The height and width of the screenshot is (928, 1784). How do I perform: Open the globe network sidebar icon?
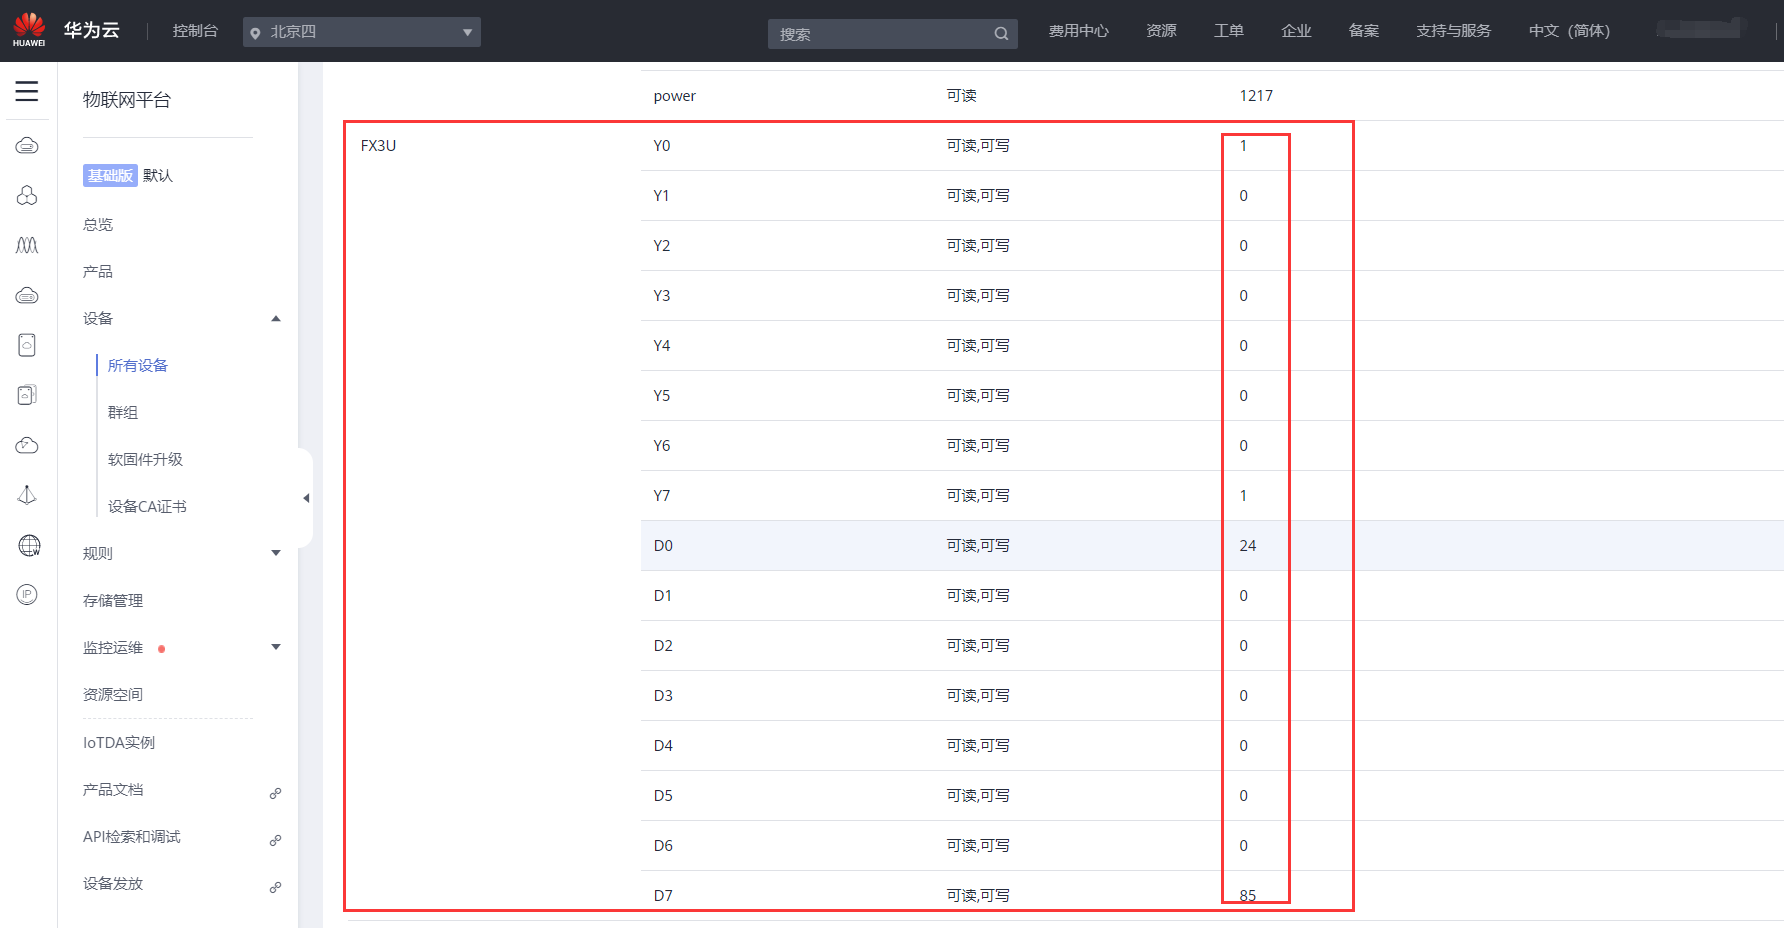point(29,545)
